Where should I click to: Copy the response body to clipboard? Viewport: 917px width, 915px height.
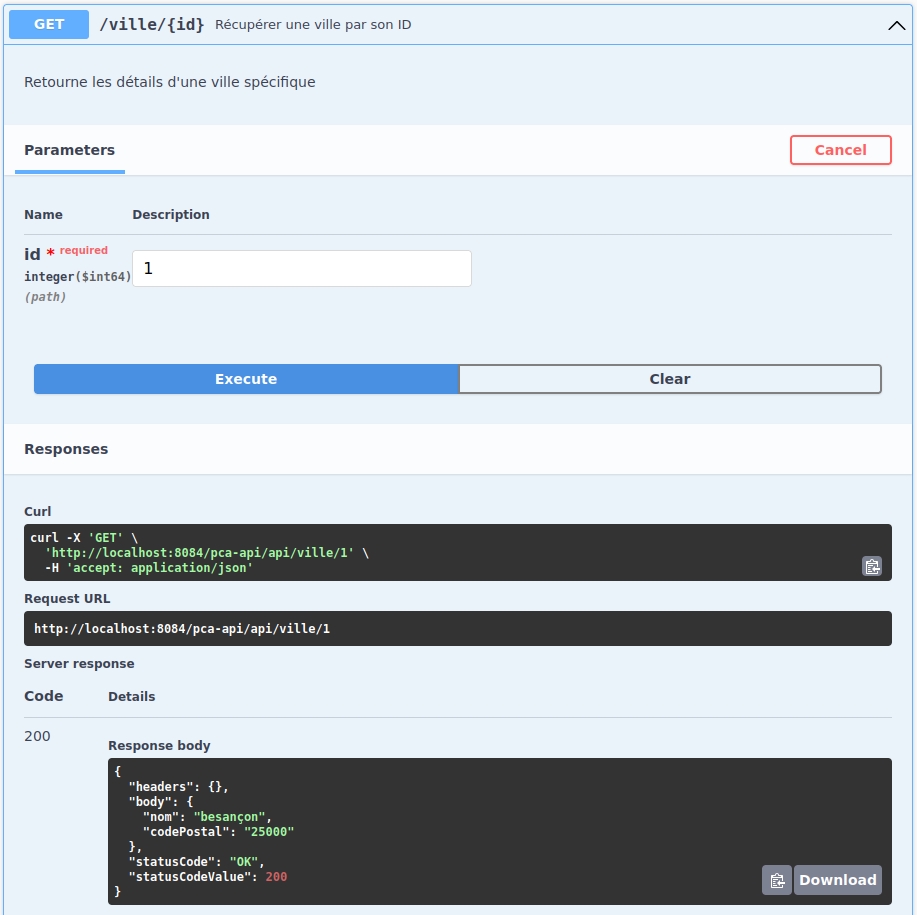pos(777,880)
